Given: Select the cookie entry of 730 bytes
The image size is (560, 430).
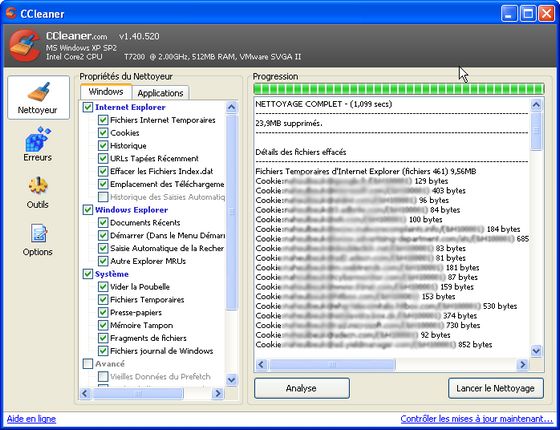Looking at the screenshot, I should [368, 325].
